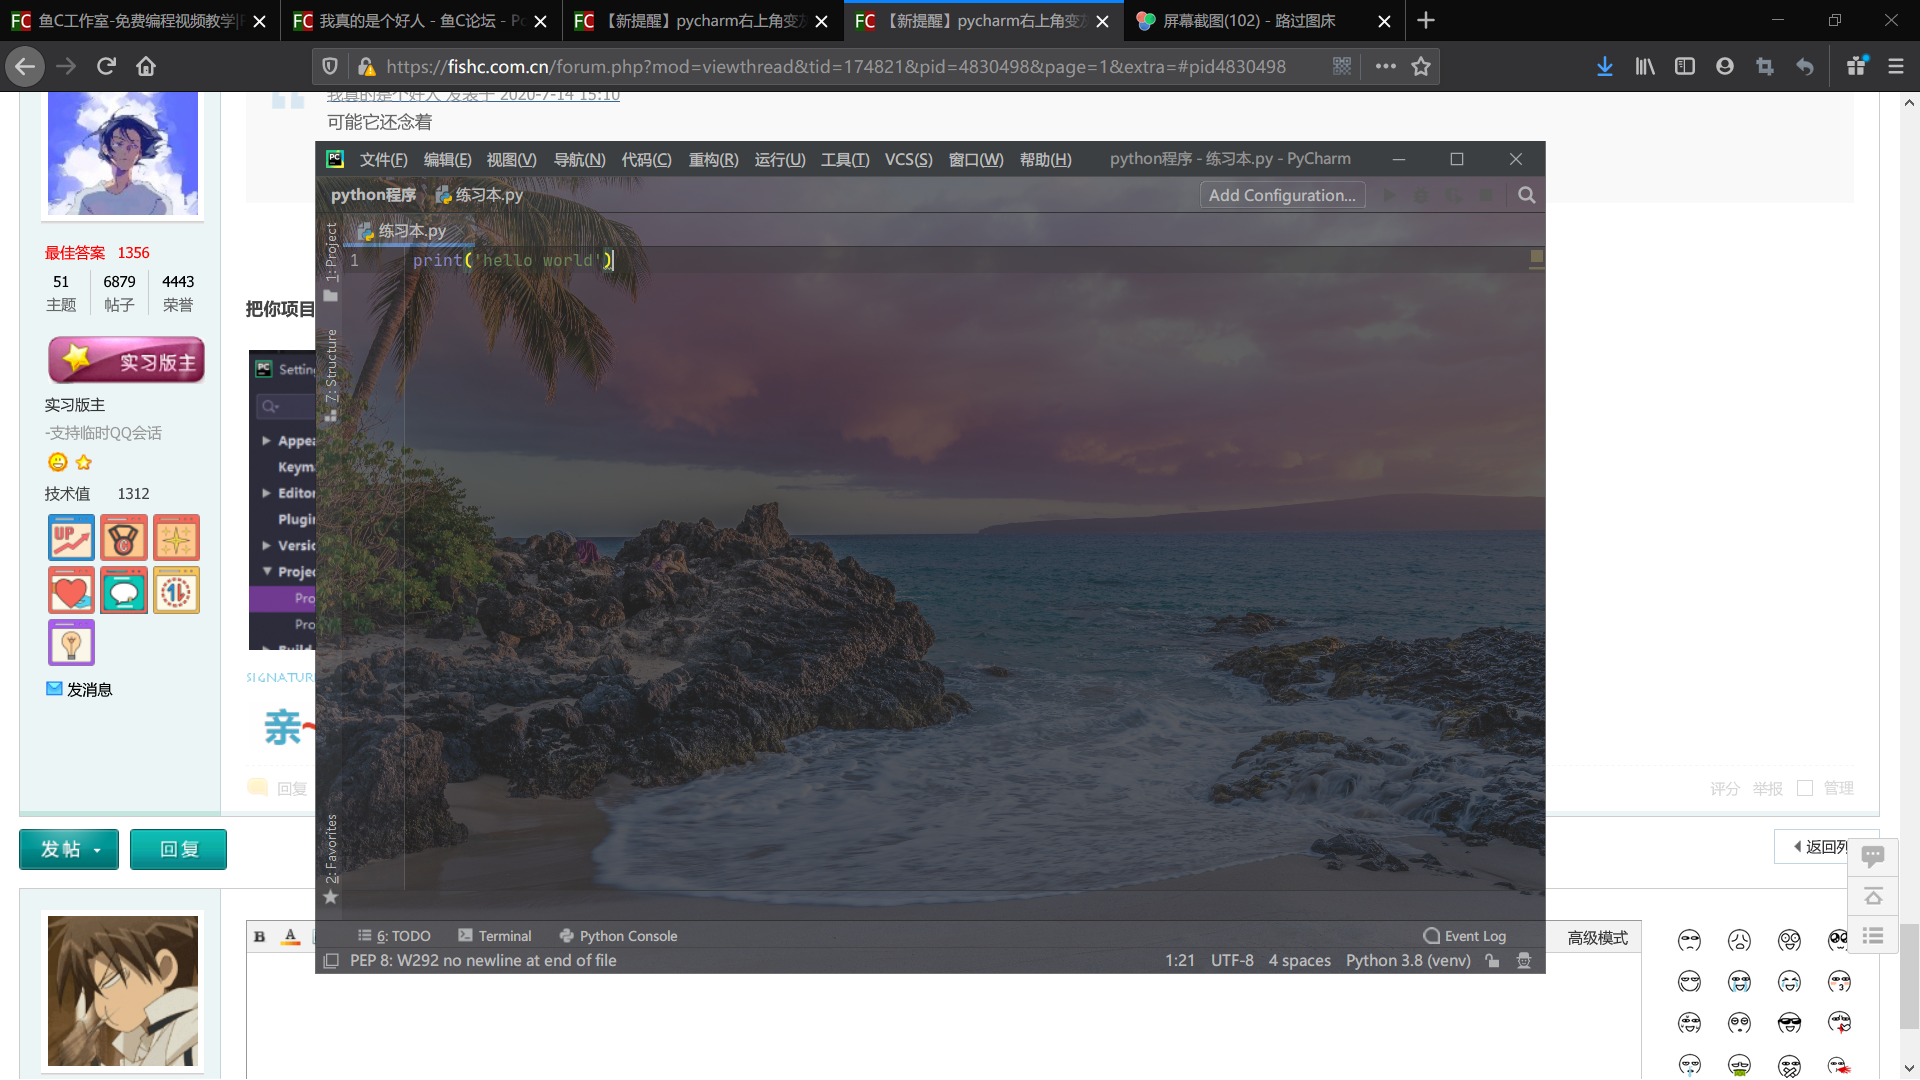Insert the sunglasses emoticon
Viewport: 1920px width, 1080px height.
tap(1789, 1023)
